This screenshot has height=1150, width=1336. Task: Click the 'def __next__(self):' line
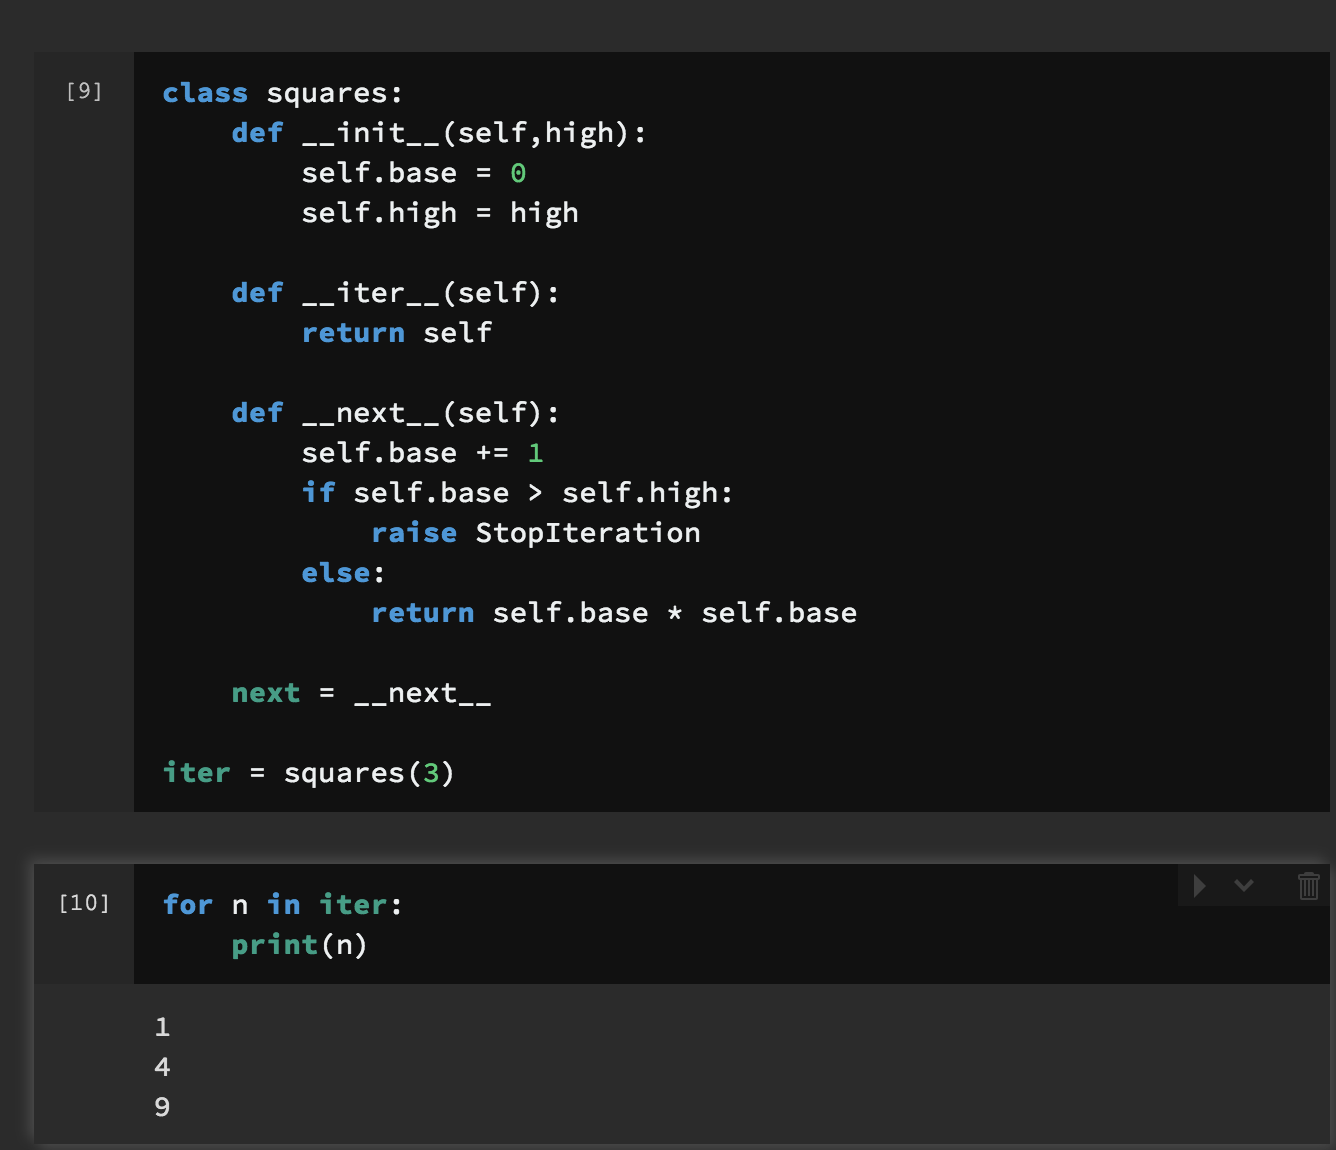coord(396,413)
